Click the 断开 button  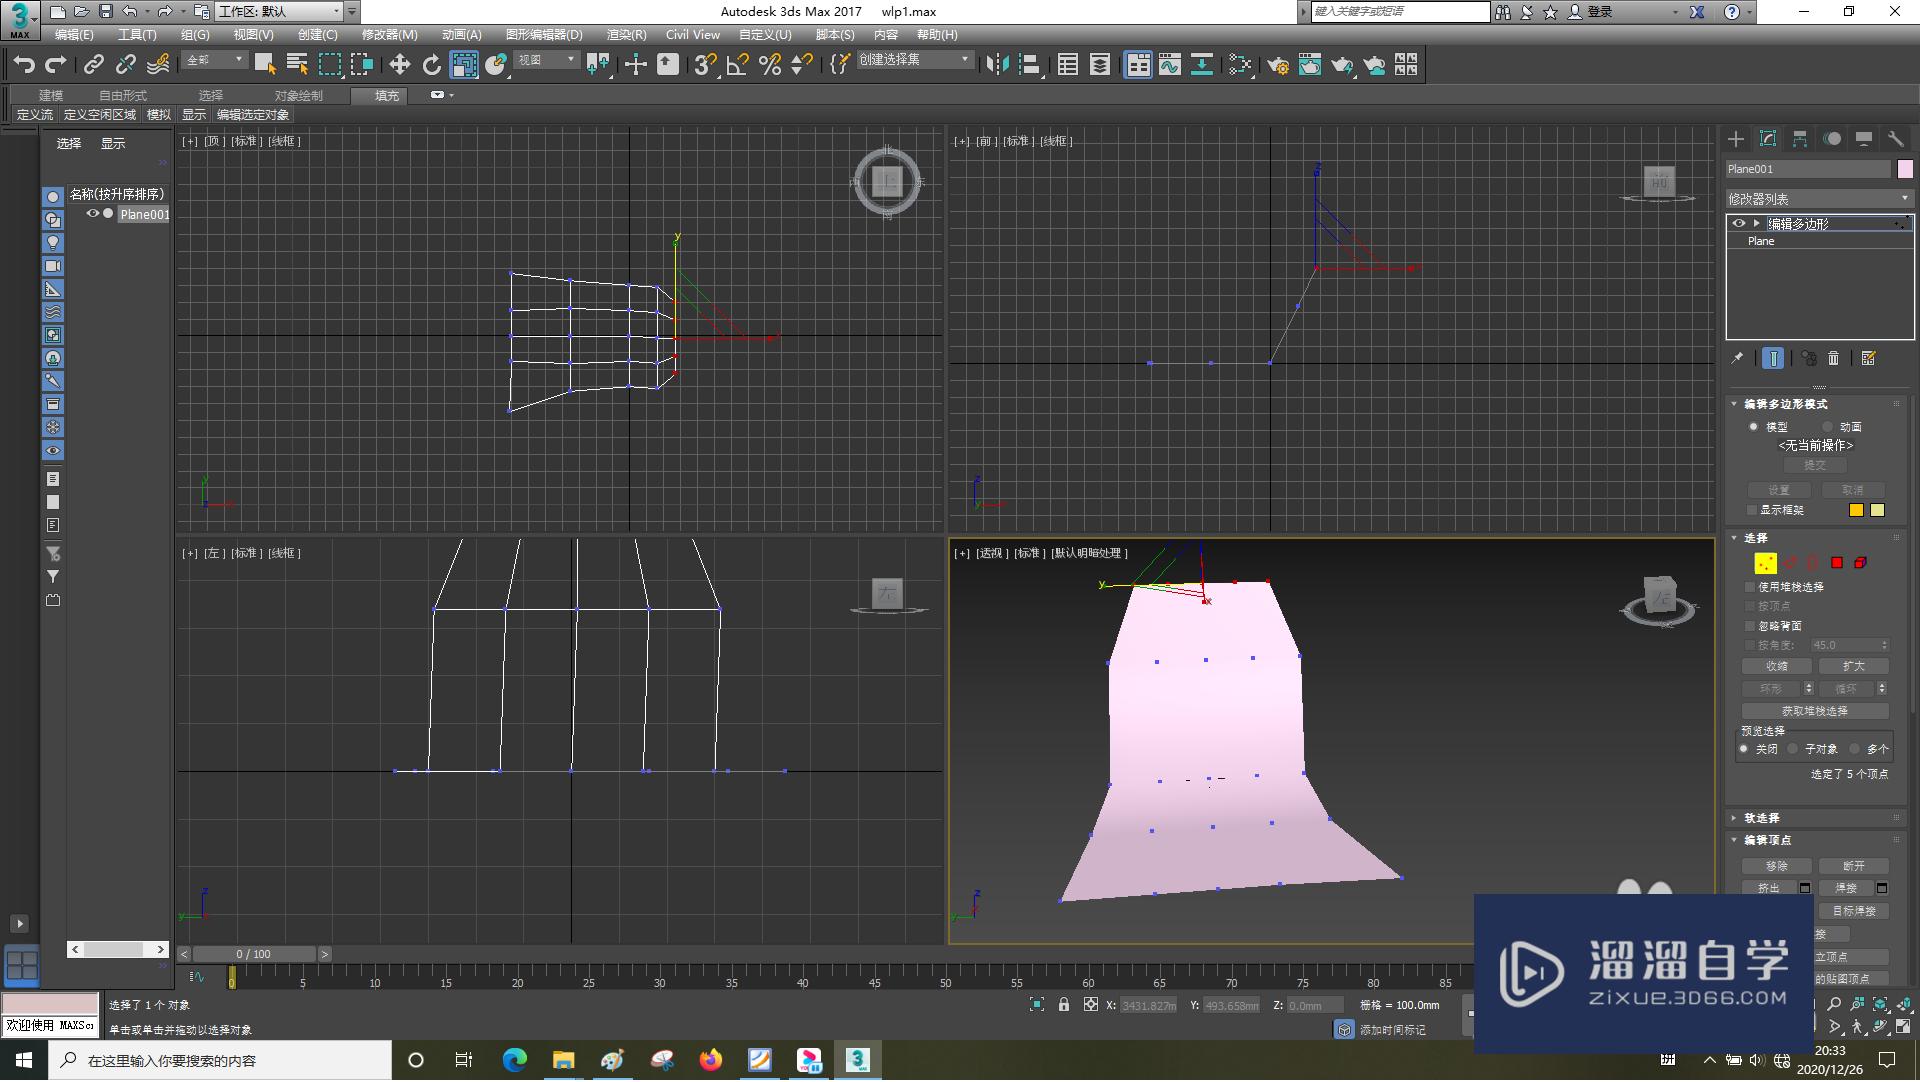pyautogui.click(x=1853, y=866)
